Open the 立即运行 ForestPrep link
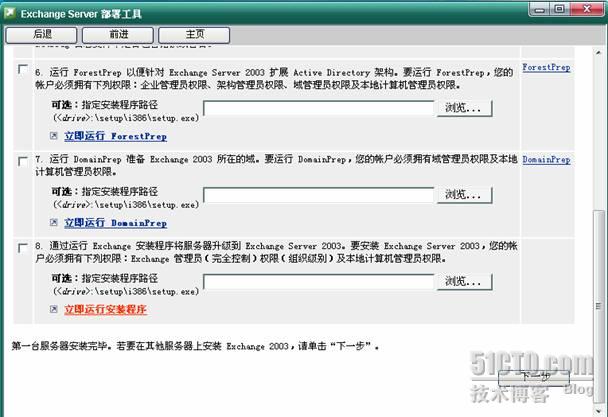 (116, 136)
